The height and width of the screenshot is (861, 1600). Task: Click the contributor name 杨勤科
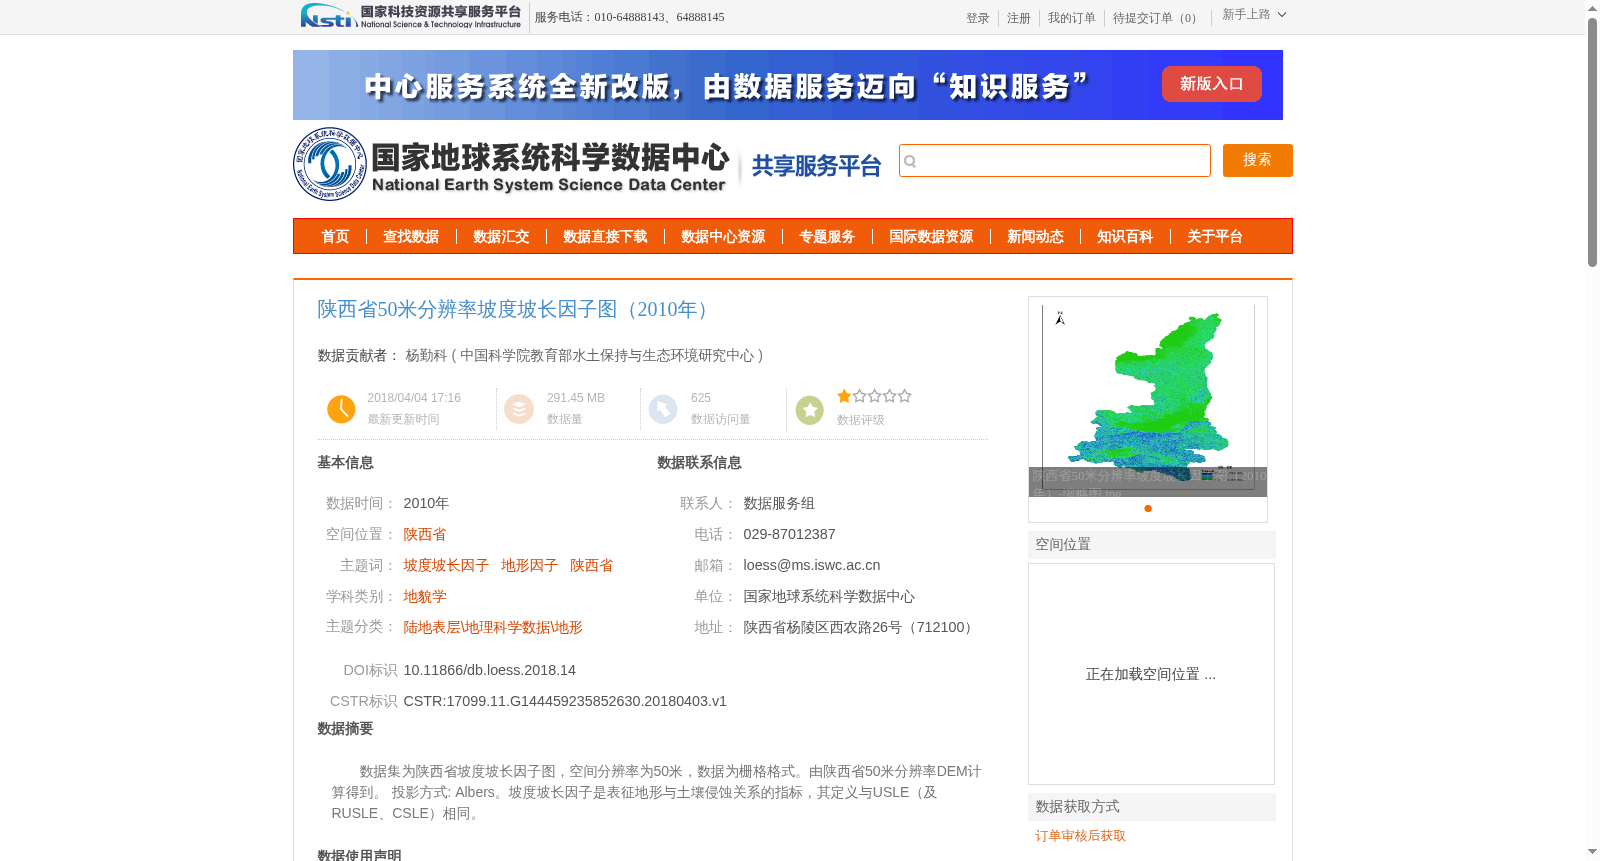426,355
